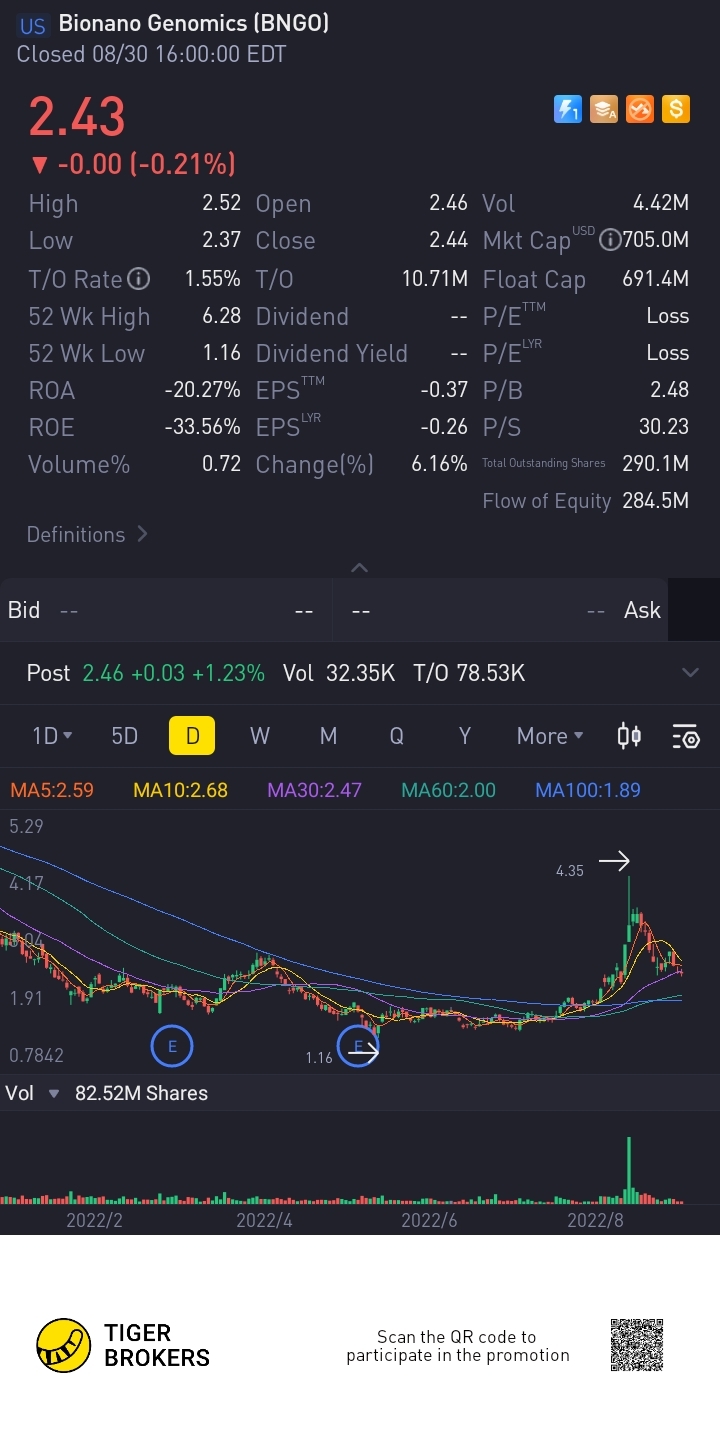This screenshot has width=720, height=1456.
Task: Expand the Post market row chevron
Action: pos(690,673)
